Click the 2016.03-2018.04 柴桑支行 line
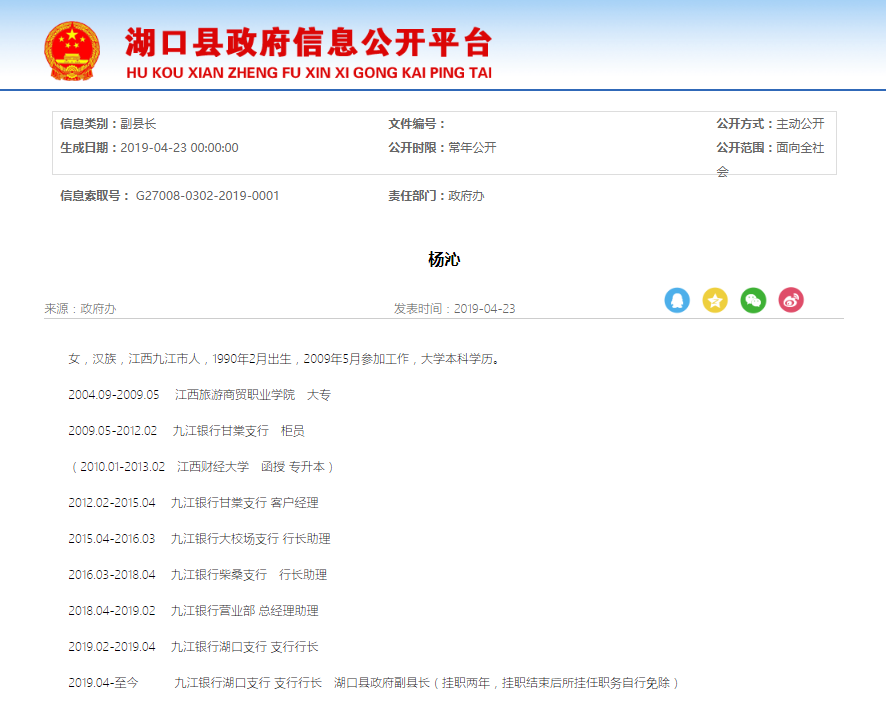The height and width of the screenshot is (709, 886). click(198, 575)
